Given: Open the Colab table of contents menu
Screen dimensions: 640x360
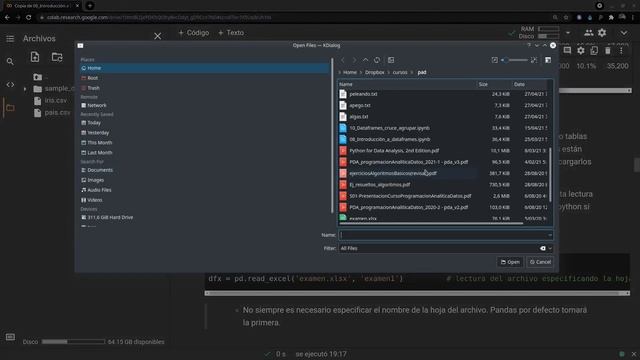Looking at the screenshot, I should [10, 38].
